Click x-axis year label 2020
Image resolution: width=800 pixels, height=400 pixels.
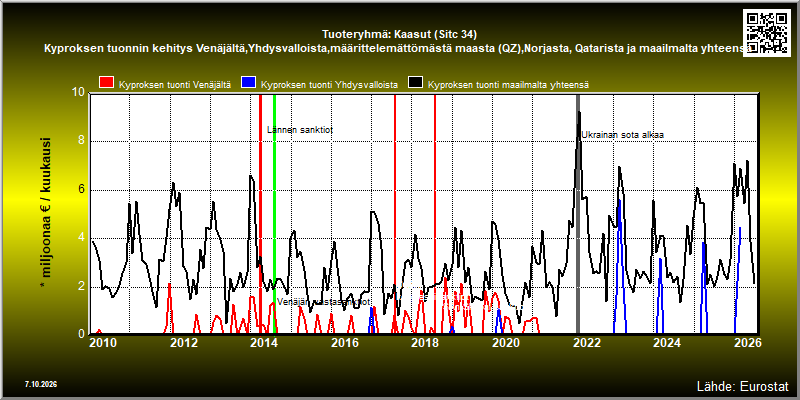coord(505,342)
